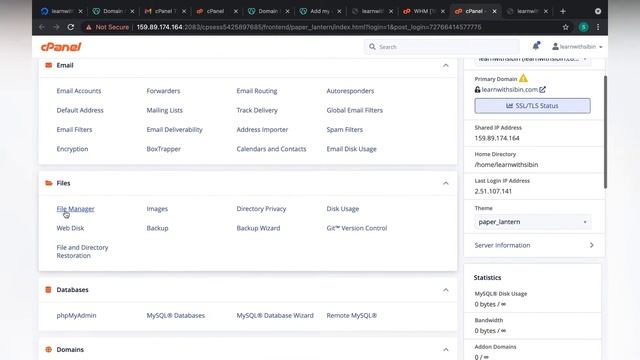The image size is (640, 360).
Task: Open MySQL Databases link
Action: coord(176,315)
